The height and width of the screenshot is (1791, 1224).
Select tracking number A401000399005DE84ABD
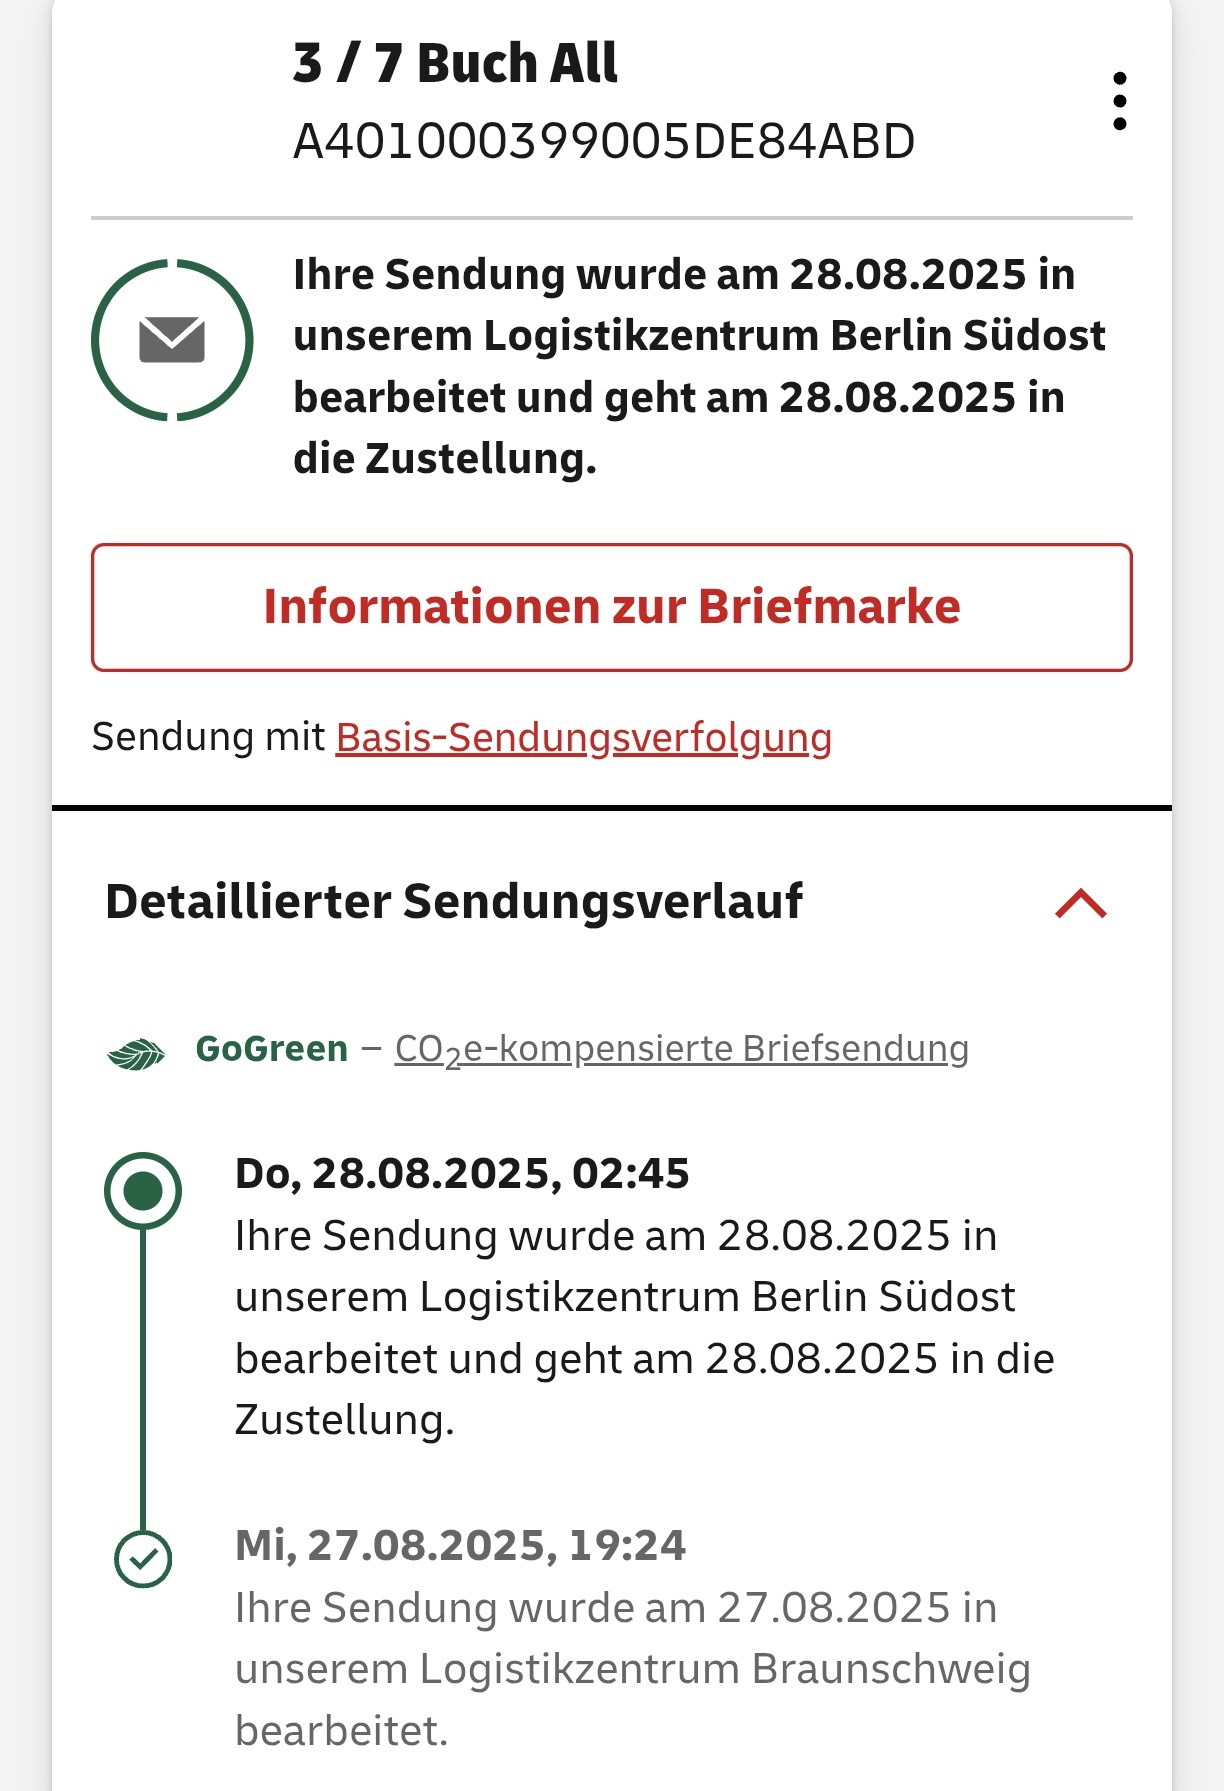pyautogui.click(x=603, y=142)
